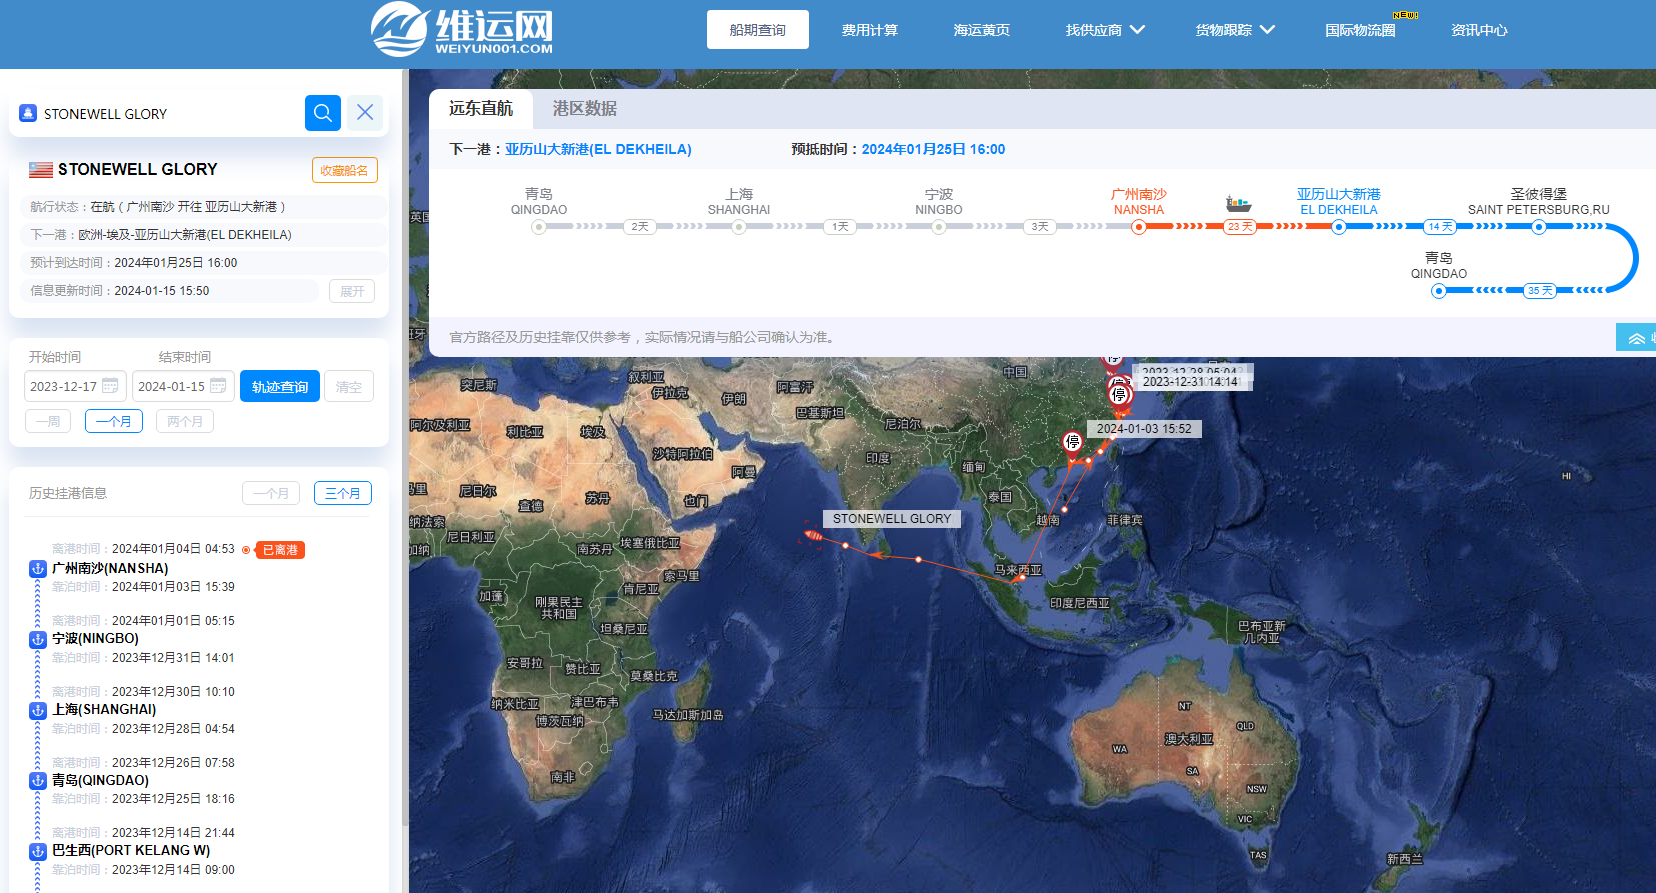Click the 巴生西(PORT KELANG W) history entry
This screenshot has width=1656, height=893.
[x=131, y=850]
